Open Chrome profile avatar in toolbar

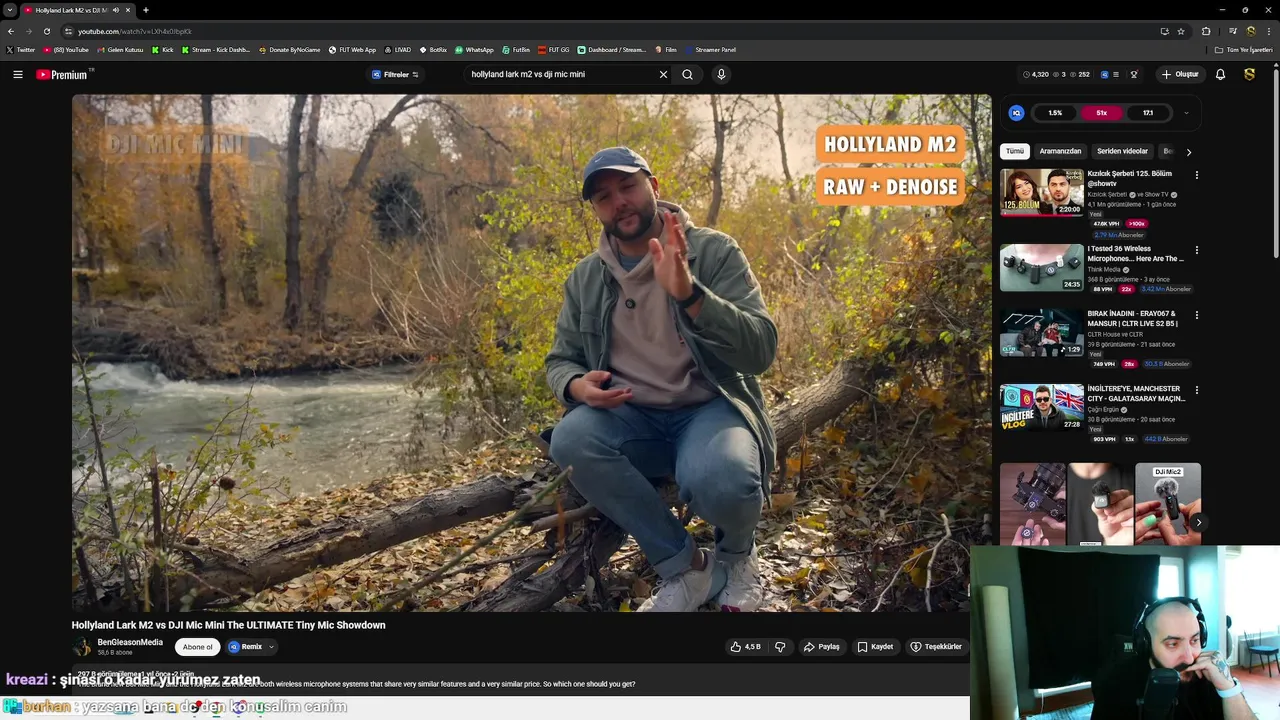1250,31
